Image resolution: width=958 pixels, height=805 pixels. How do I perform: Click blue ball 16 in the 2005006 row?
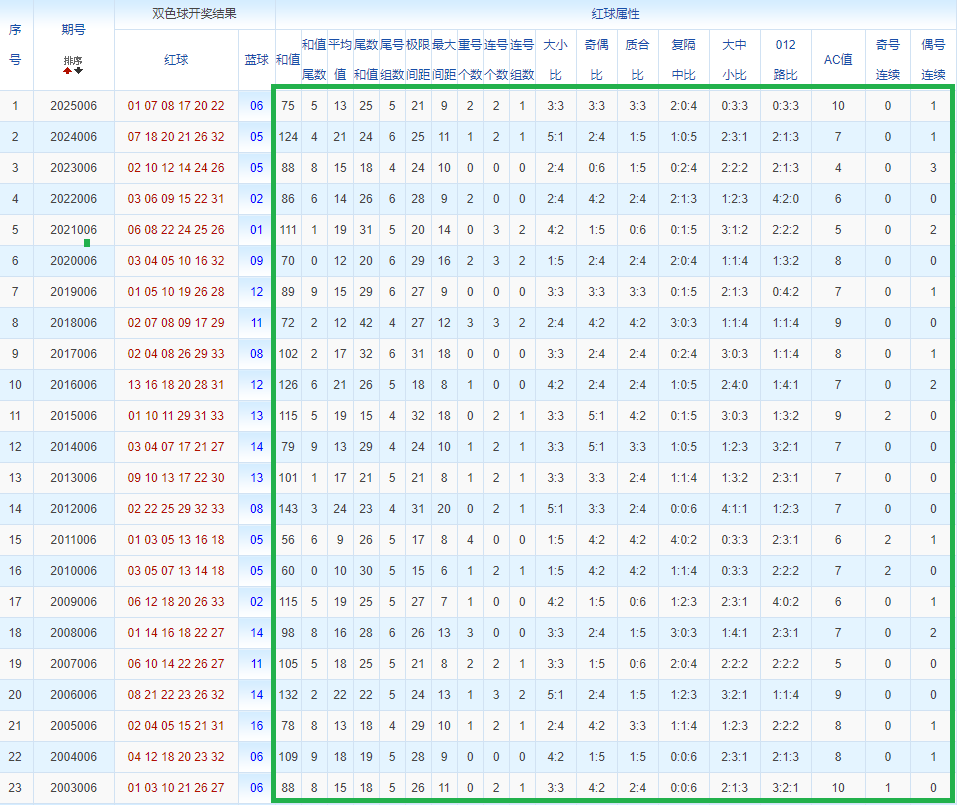click(257, 726)
